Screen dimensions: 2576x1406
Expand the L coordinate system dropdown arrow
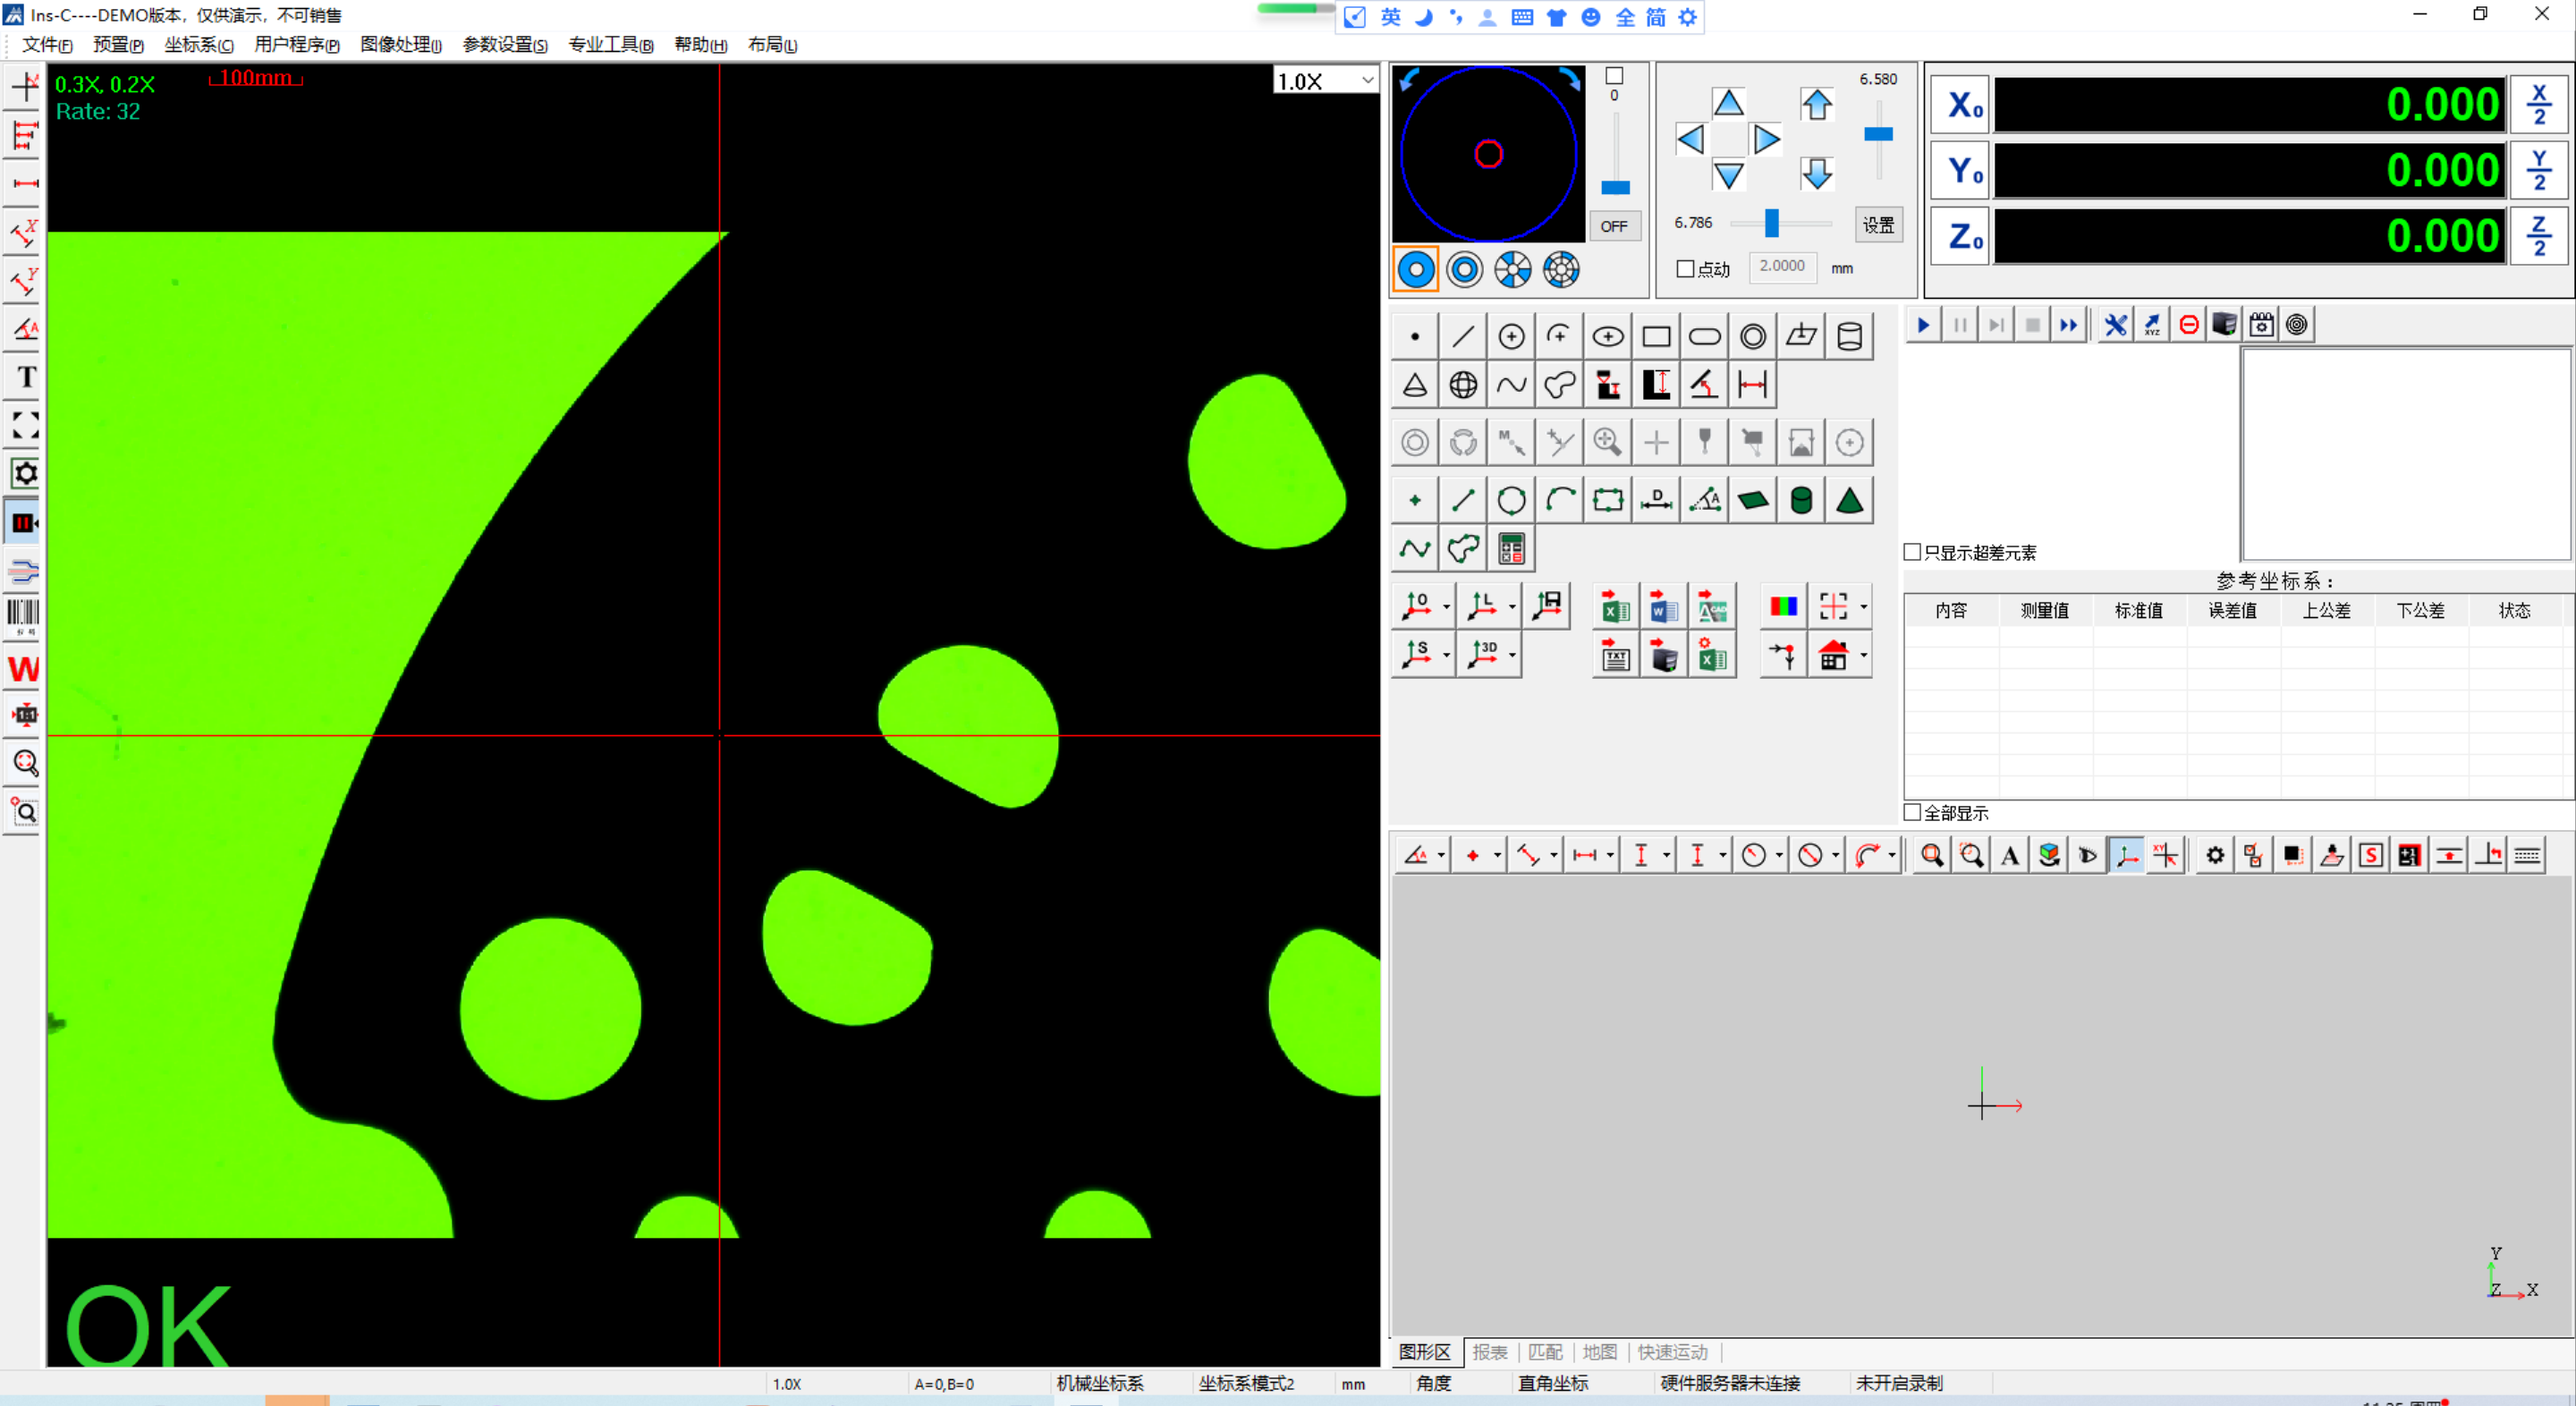pyautogui.click(x=1512, y=607)
